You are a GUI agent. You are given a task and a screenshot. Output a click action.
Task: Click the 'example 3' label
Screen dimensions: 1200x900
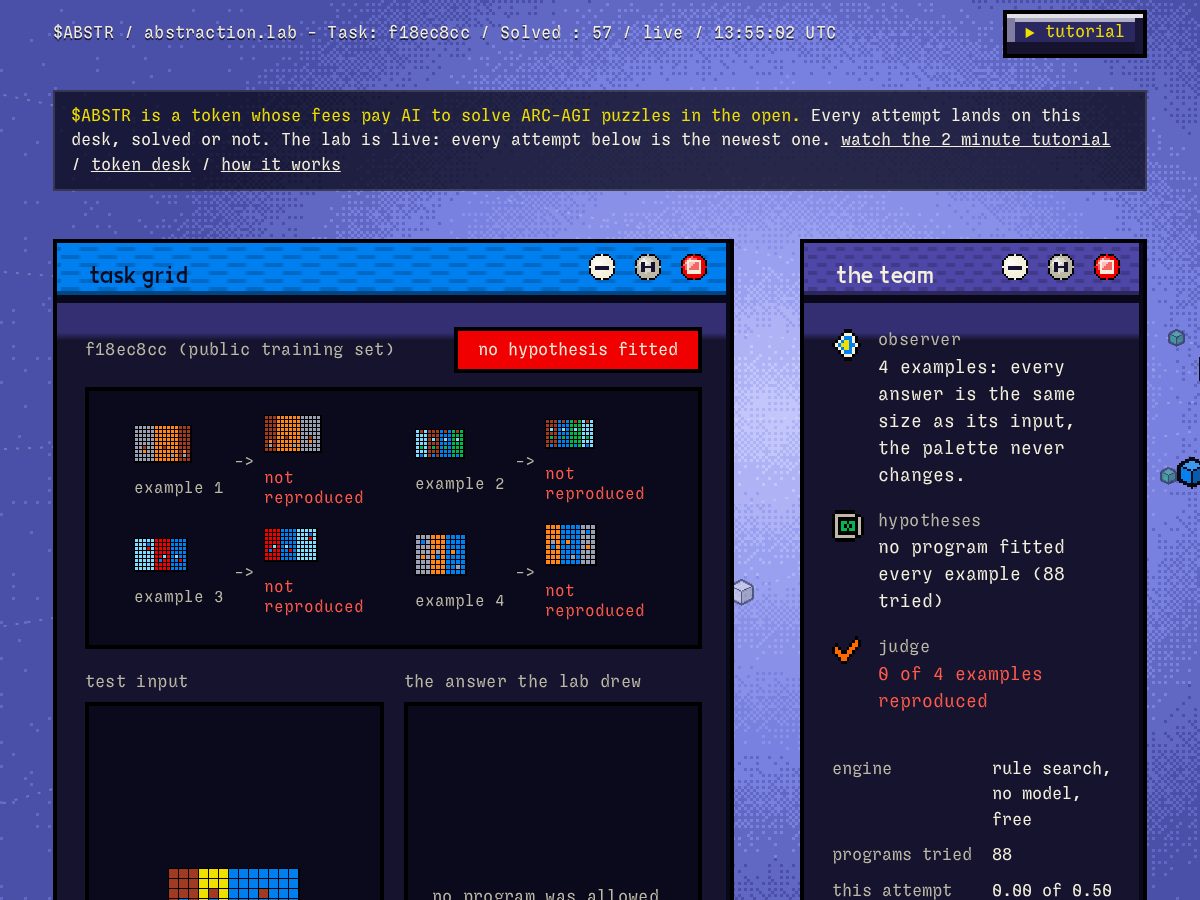coord(179,597)
